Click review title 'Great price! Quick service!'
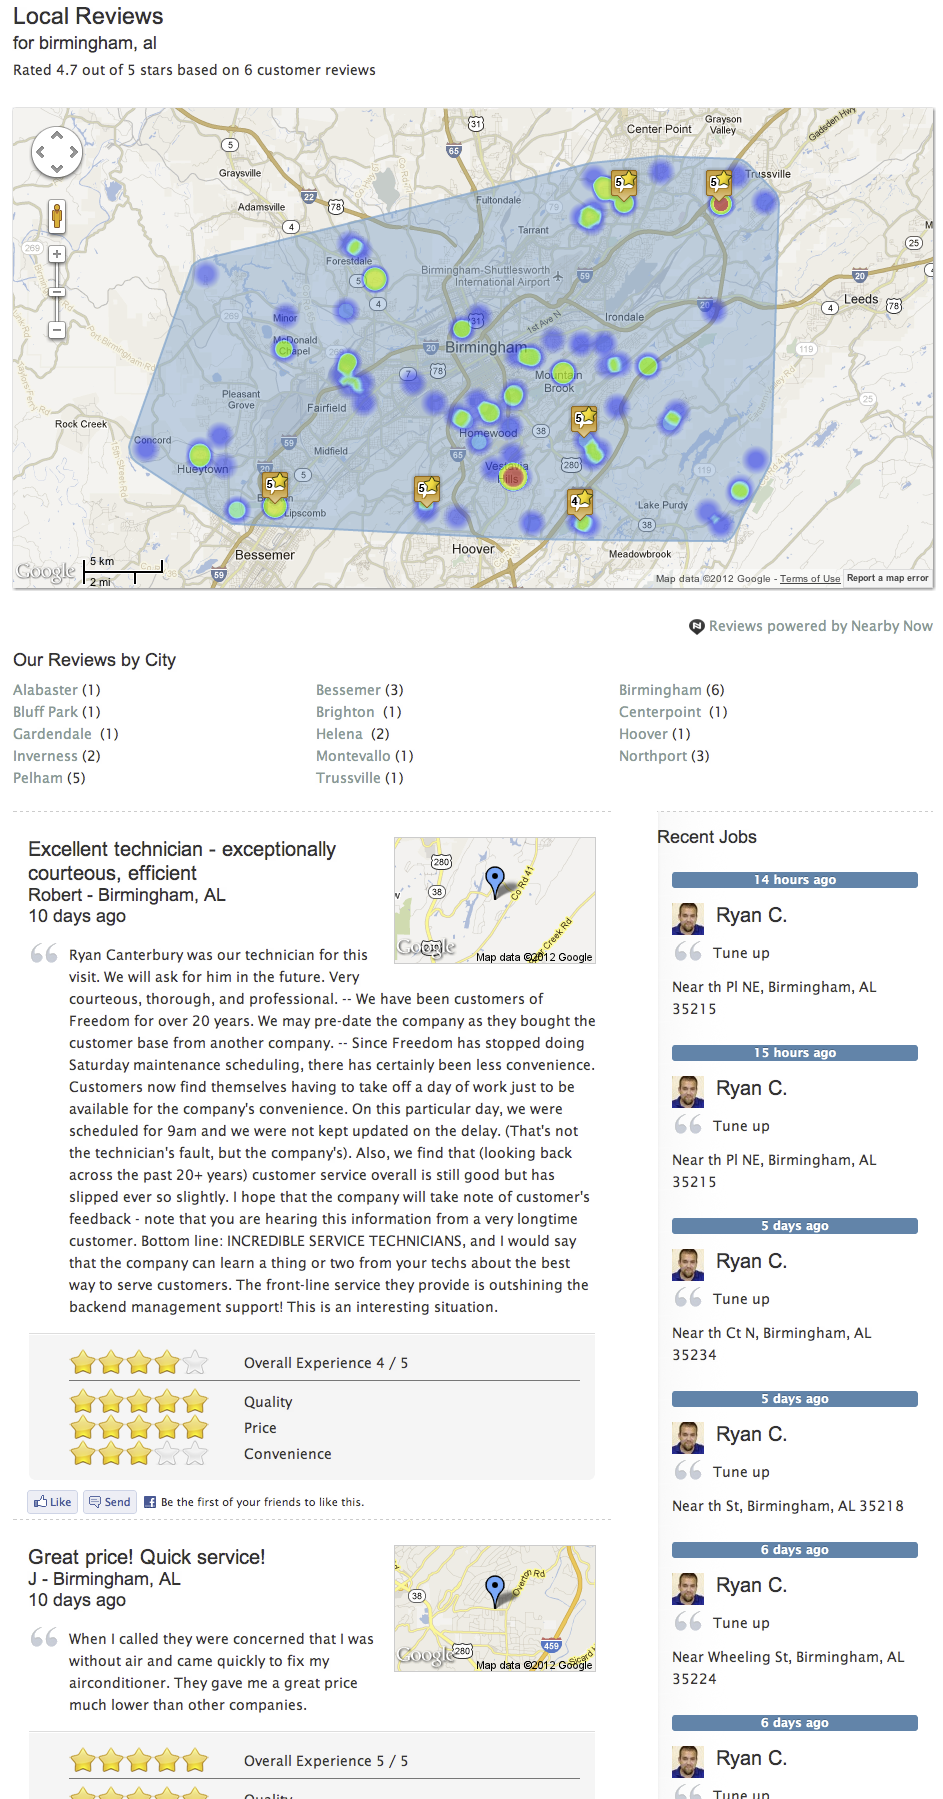Image resolution: width=943 pixels, height=1799 pixels. tap(147, 1557)
